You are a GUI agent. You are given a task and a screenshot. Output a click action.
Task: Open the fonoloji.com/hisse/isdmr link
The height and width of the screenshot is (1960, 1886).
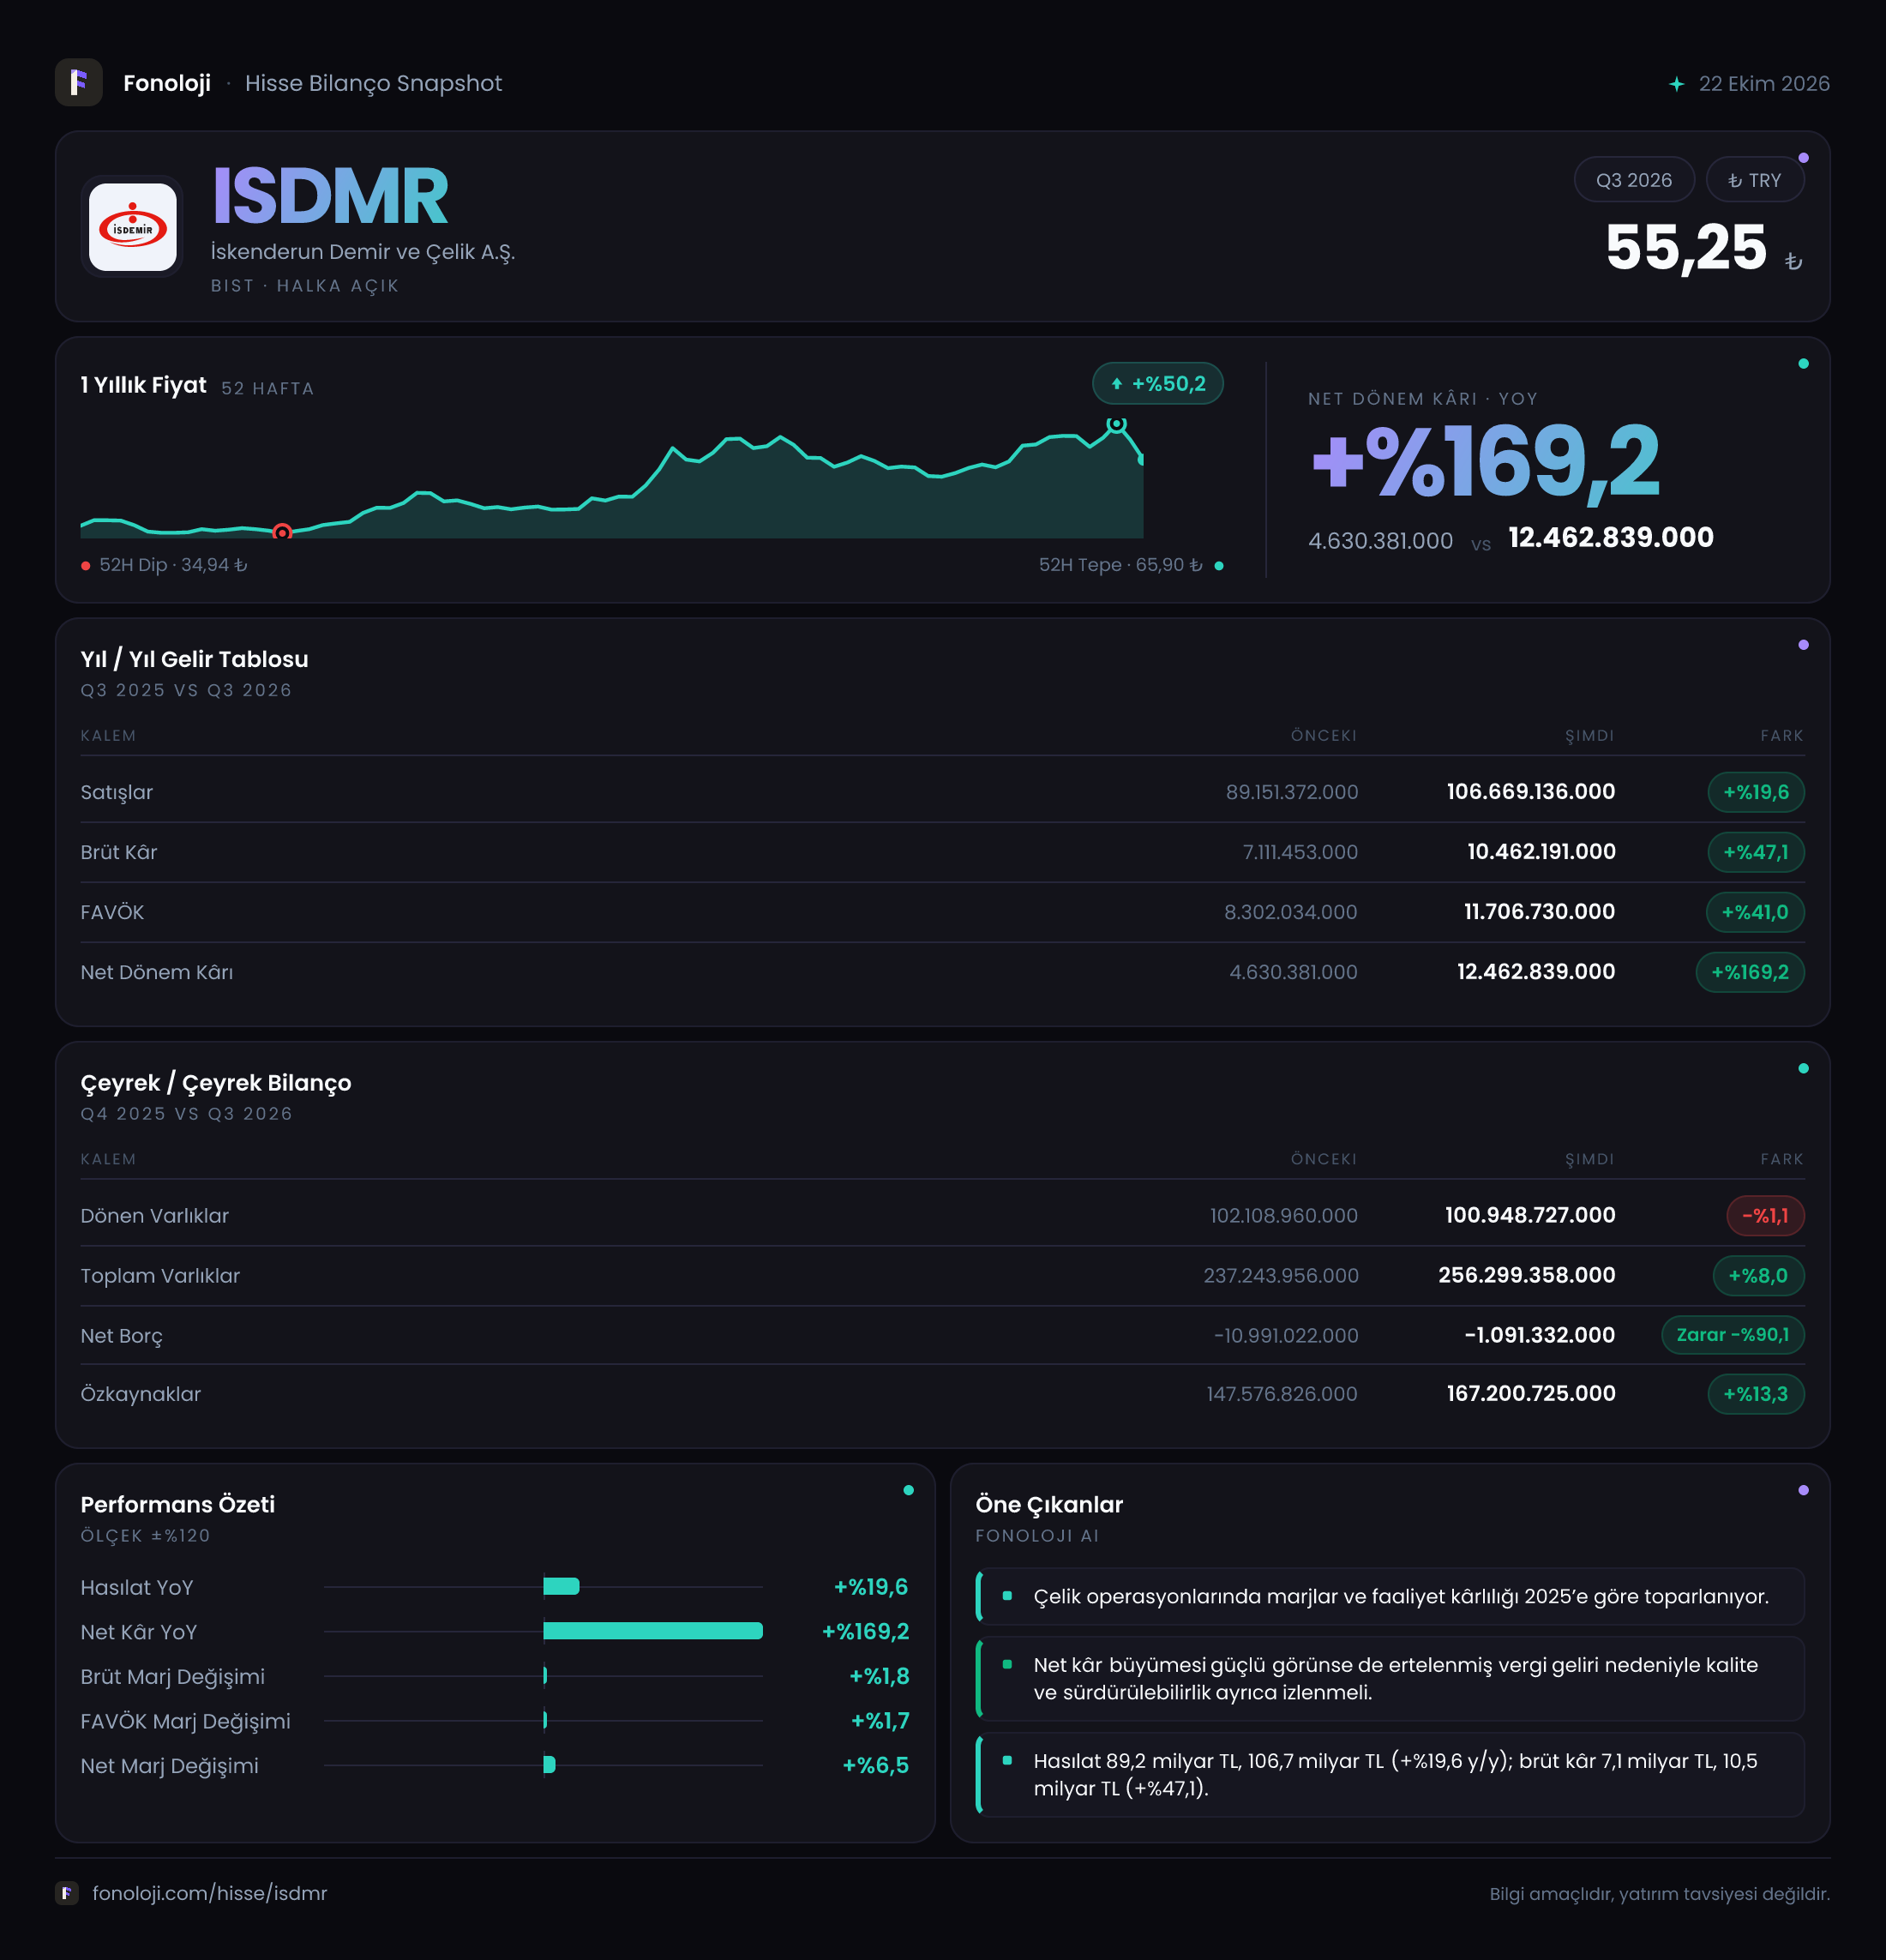click(x=210, y=1893)
